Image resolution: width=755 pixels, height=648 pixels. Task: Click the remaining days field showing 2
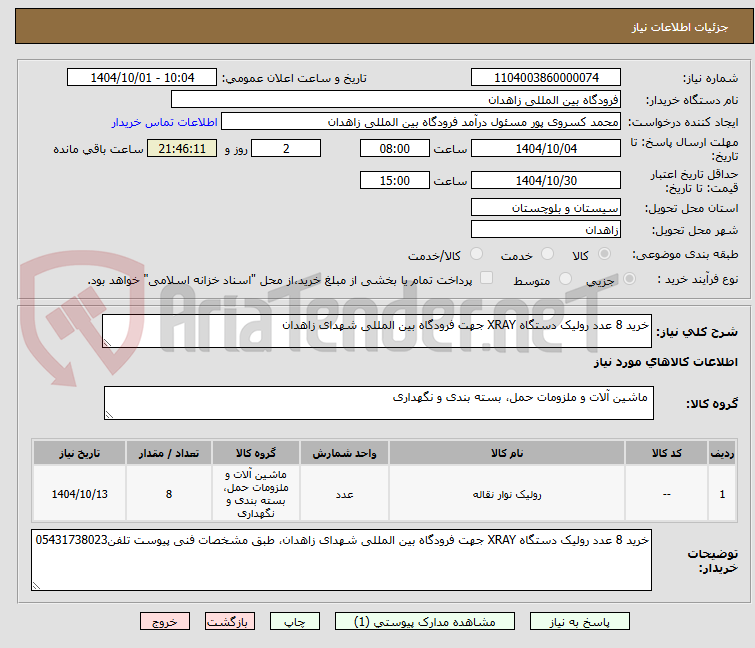click(x=286, y=148)
